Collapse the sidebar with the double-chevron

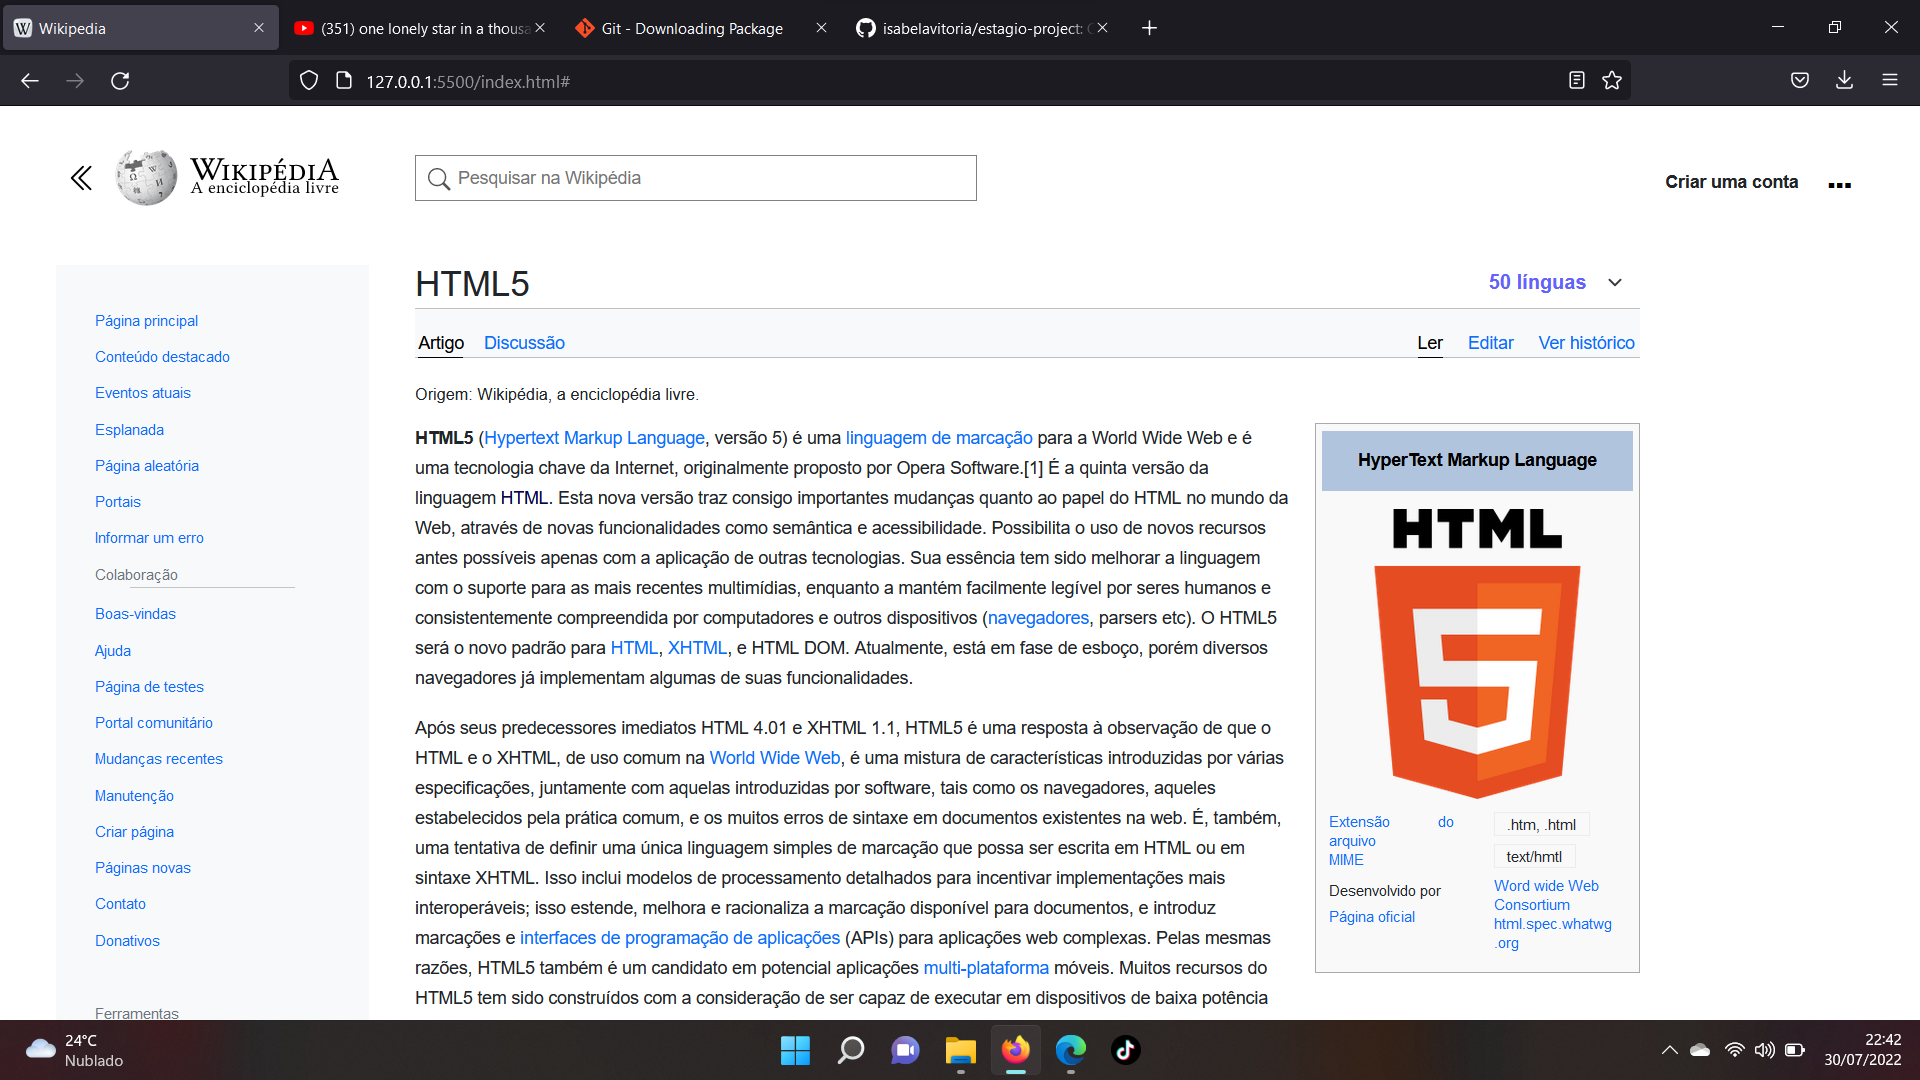click(x=81, y=177)
